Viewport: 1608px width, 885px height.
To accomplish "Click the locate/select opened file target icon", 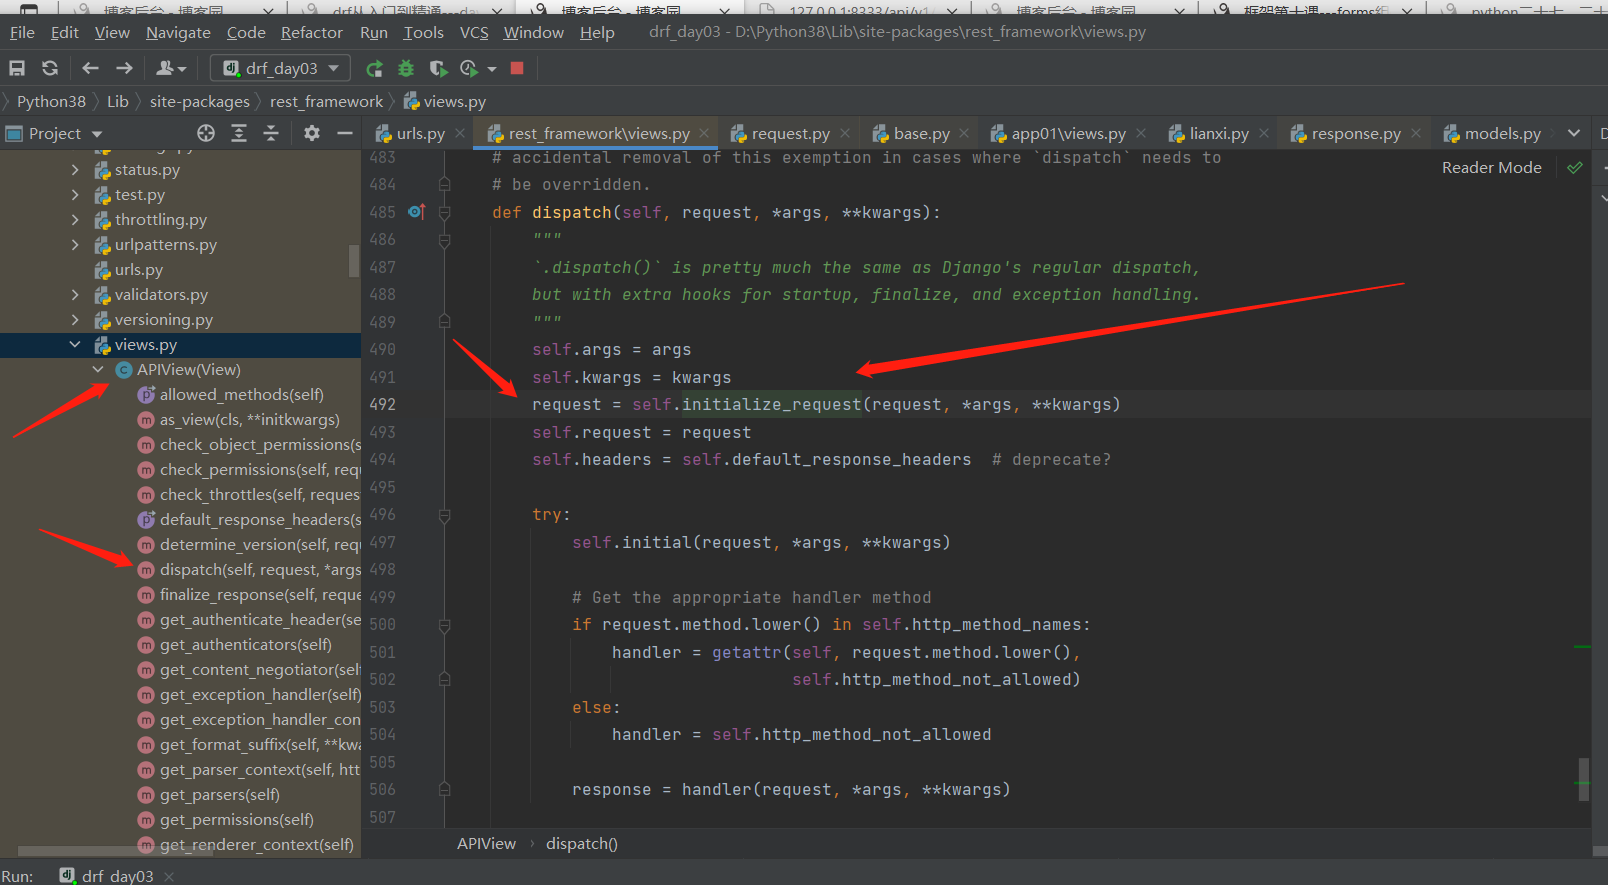I will coord(206,133).
